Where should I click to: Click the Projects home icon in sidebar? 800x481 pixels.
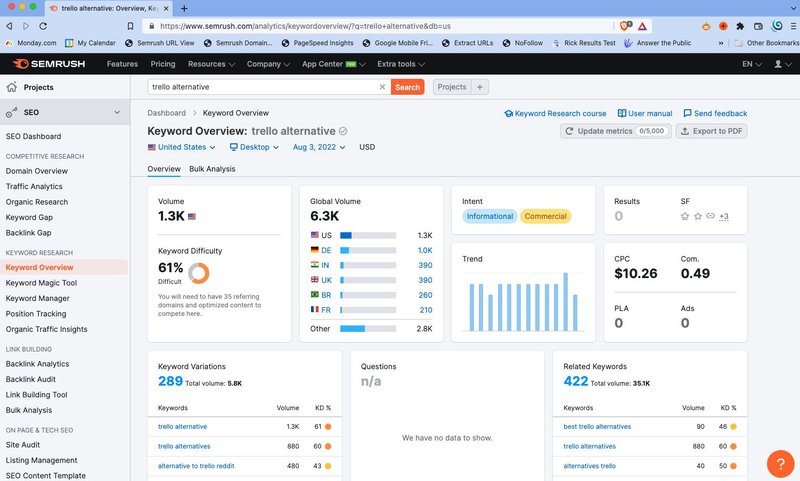click(x=12, y=87)
